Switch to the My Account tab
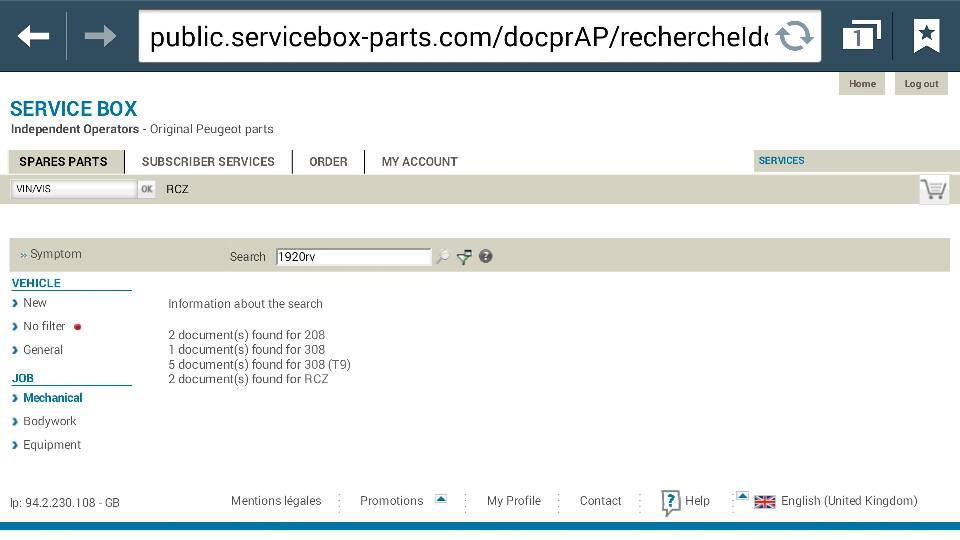Viewport: 960px width, 540px height. pyautogui.click(x=419, y=162)
